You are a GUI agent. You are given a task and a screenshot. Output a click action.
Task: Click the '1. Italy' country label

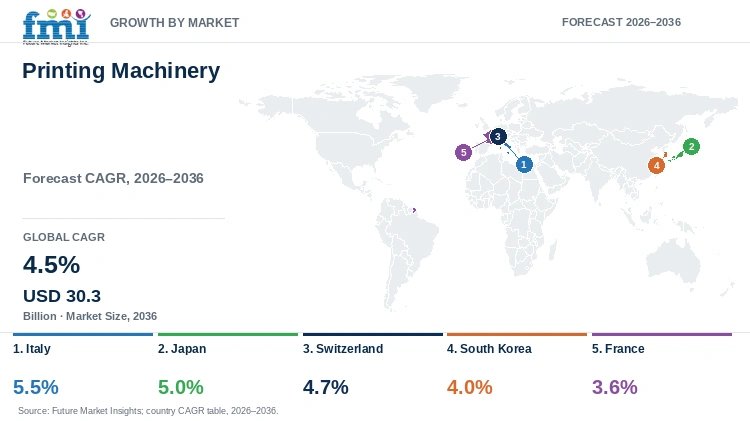click(32, 349)
